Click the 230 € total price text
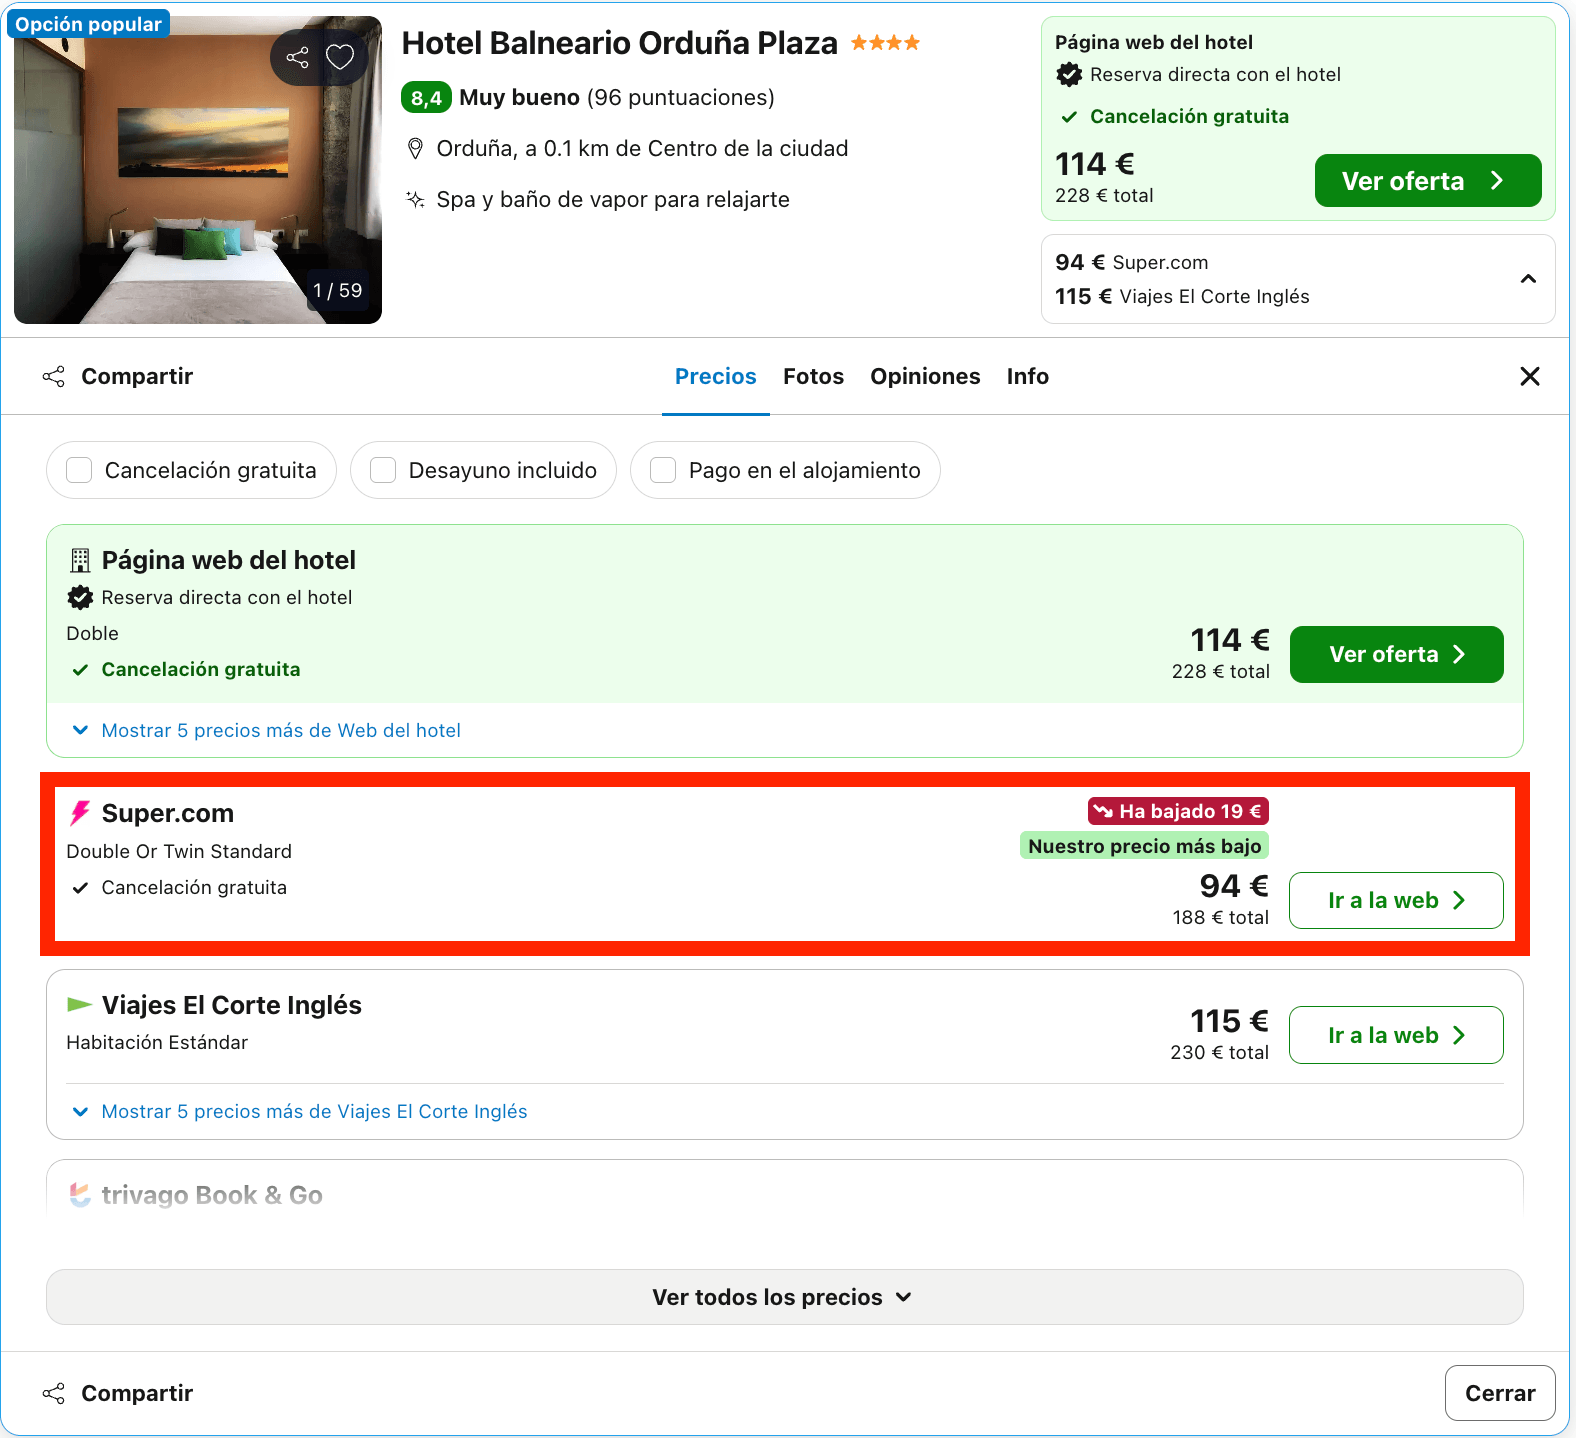The height and width of the screenshot is (1438, 1576). (x=1219, y=1053)
